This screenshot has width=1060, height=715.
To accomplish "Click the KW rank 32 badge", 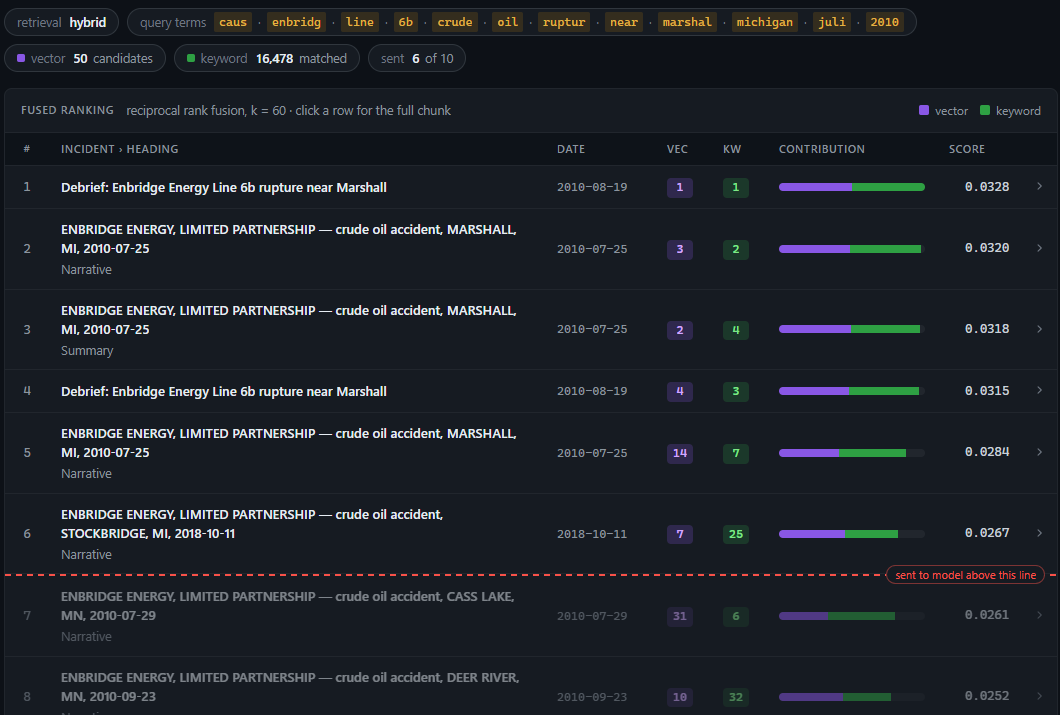I will tap(736, 697).
